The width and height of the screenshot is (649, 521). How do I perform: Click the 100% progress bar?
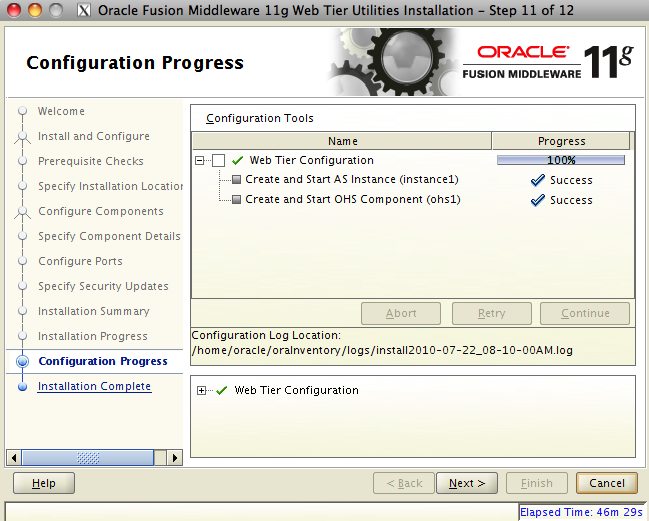(x=561, y=160)
